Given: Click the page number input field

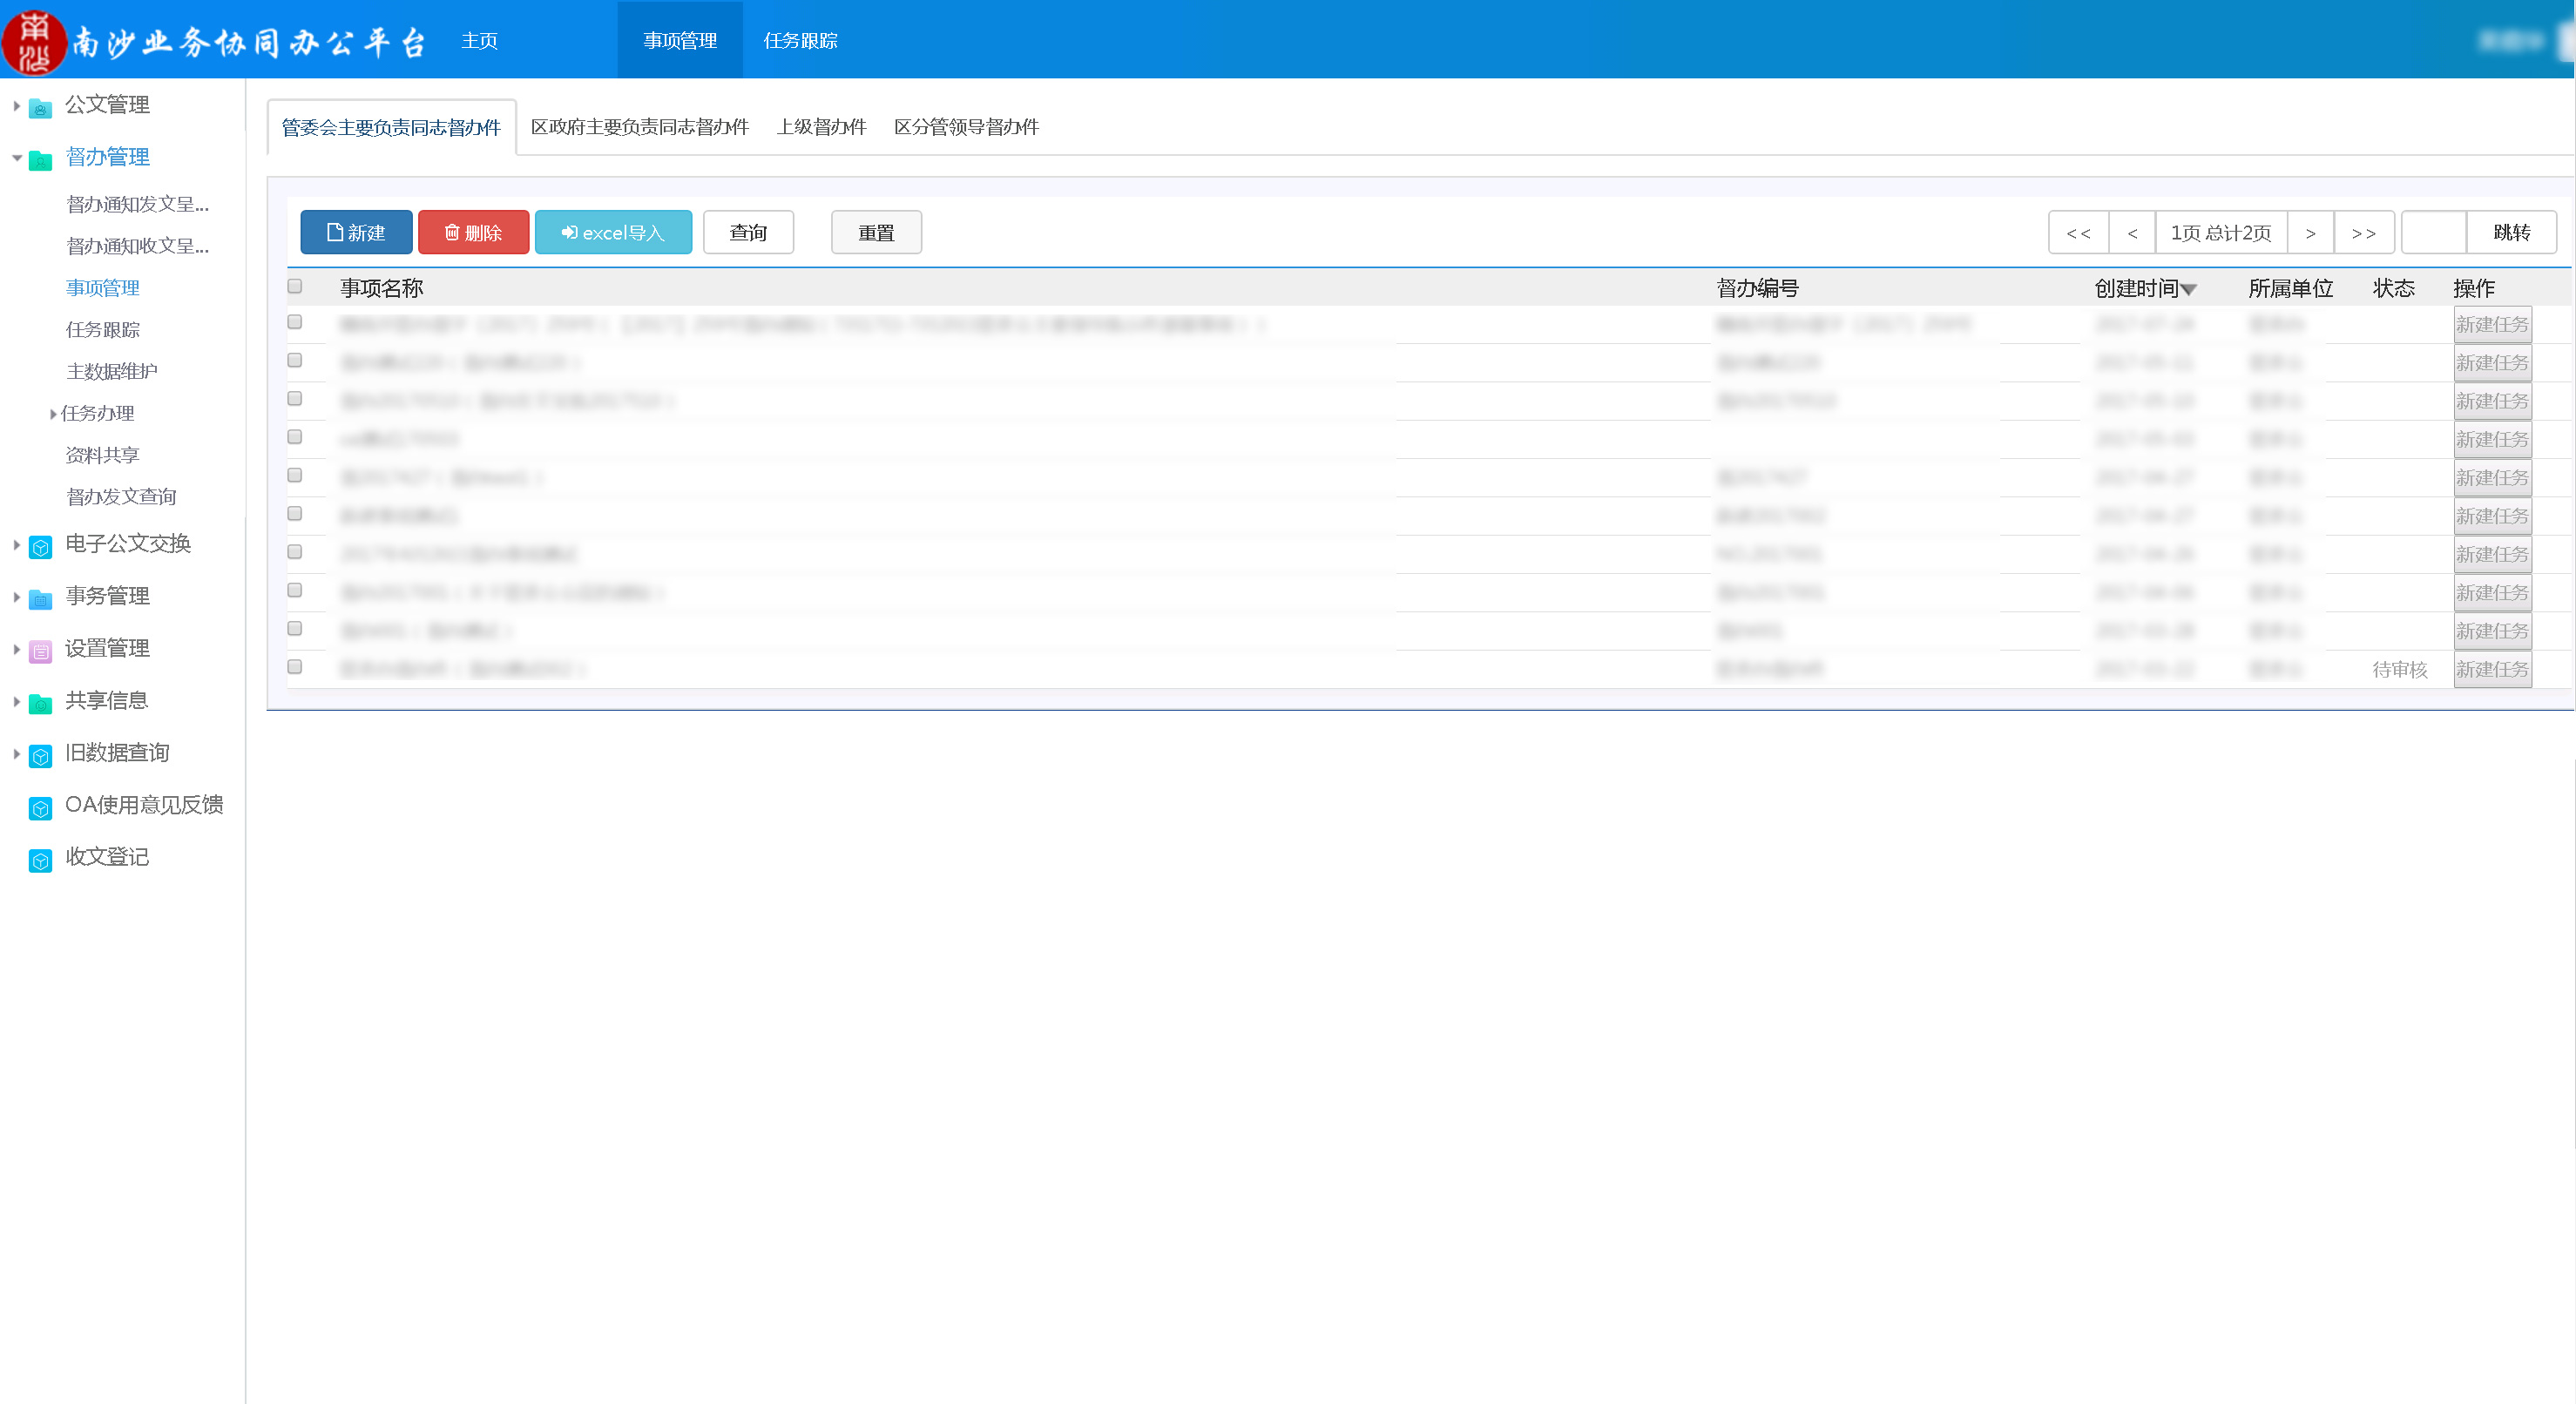Looking at the screenshot, I should tap(2433, 232).
